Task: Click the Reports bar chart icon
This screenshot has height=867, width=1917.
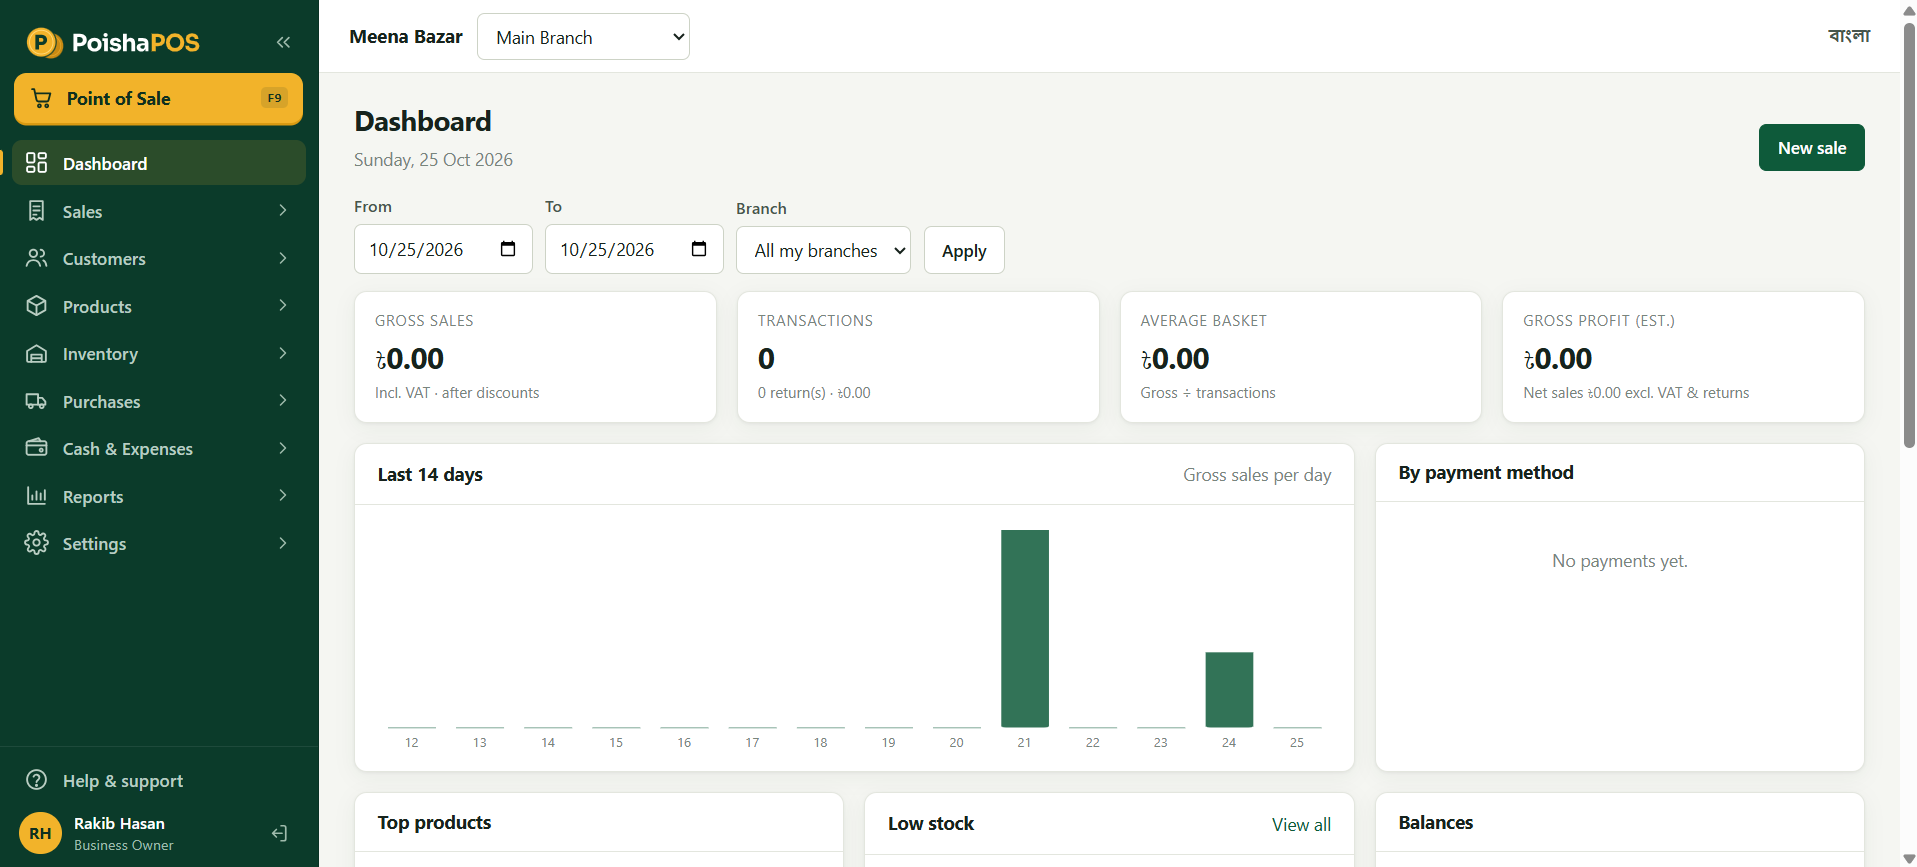Action: 37,496
